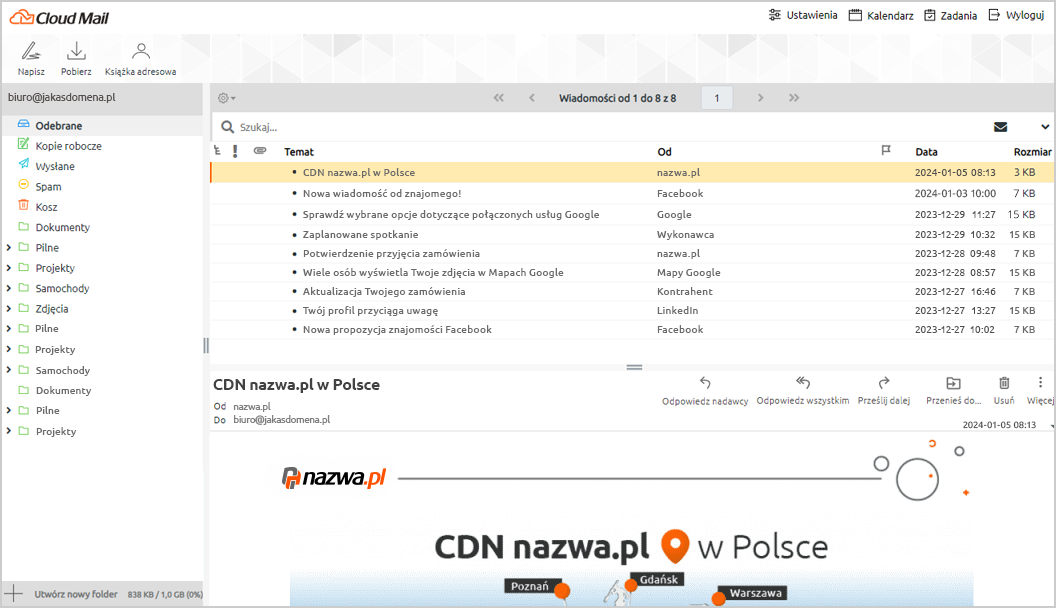1056x608 pixels.
Task: Open the LinkedIn 'Twój profil przyciąga uwagę' message
Action: [632, 310]
